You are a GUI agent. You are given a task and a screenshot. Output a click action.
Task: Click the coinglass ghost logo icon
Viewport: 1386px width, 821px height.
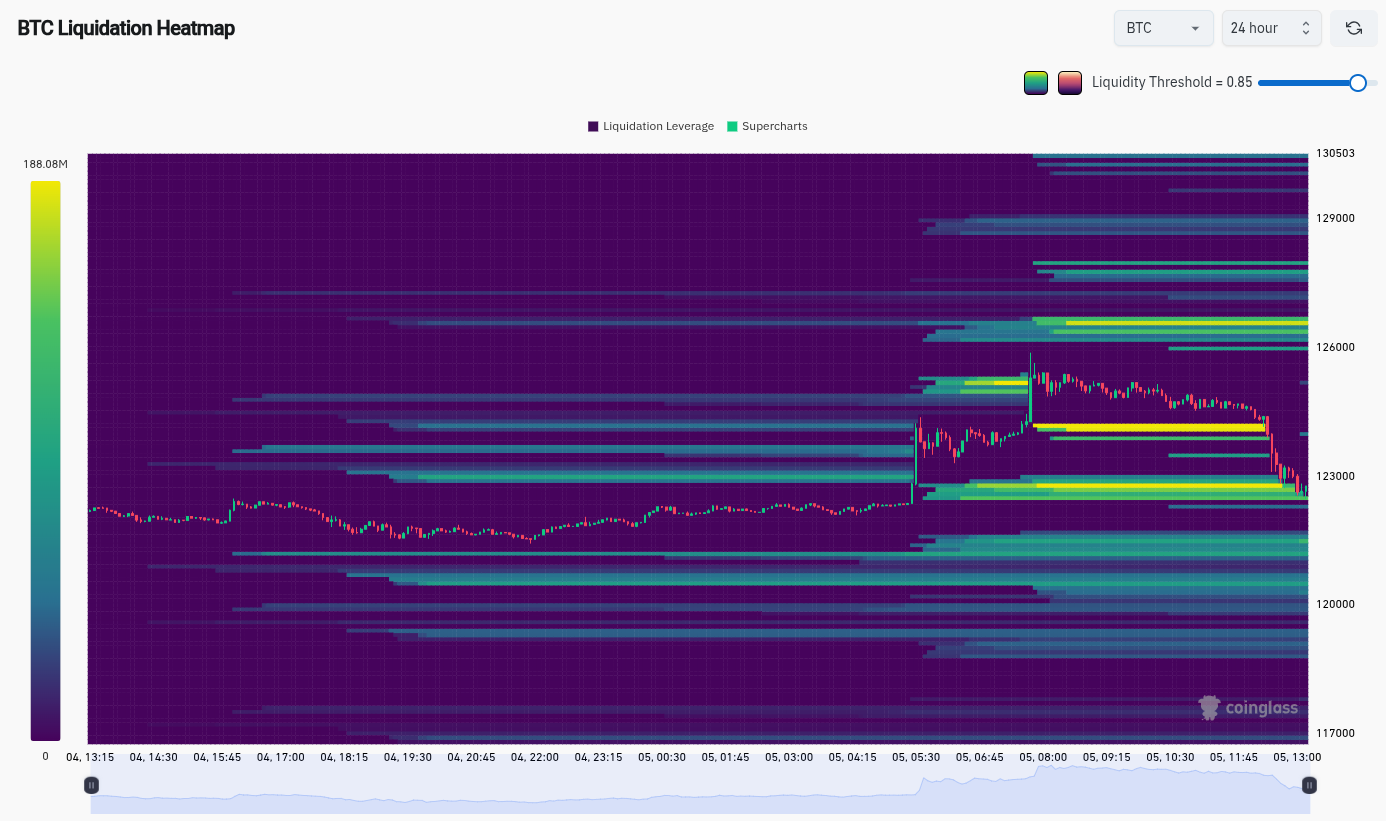pos(1210,707)
